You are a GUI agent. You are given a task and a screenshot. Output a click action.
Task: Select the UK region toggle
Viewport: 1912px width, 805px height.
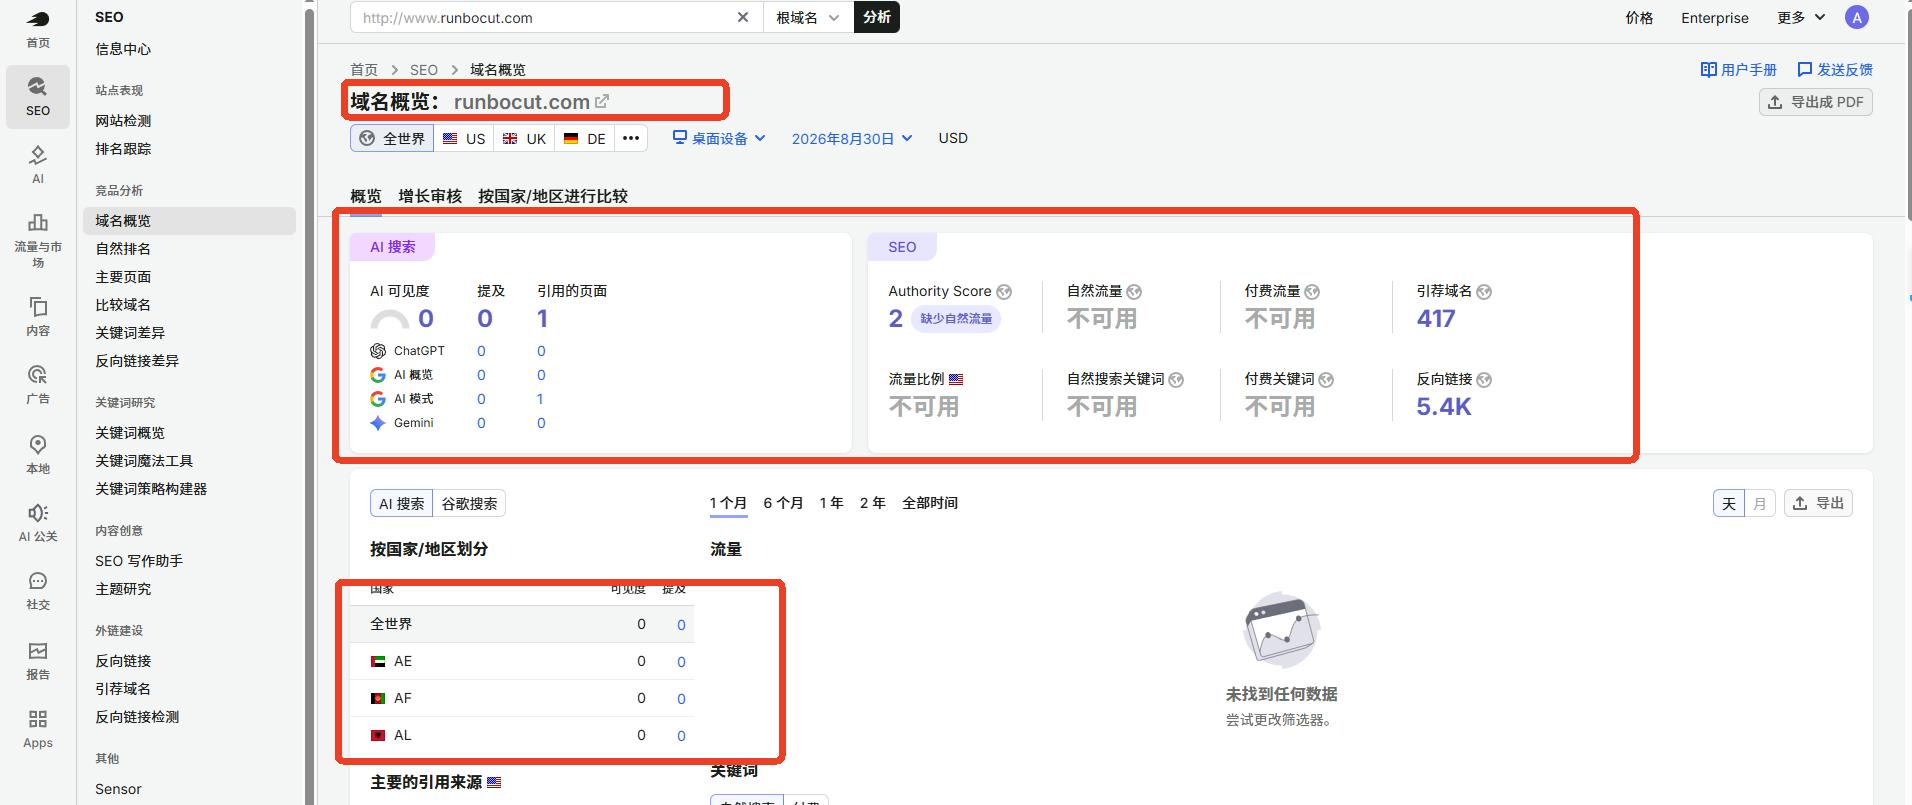point(524,138)
